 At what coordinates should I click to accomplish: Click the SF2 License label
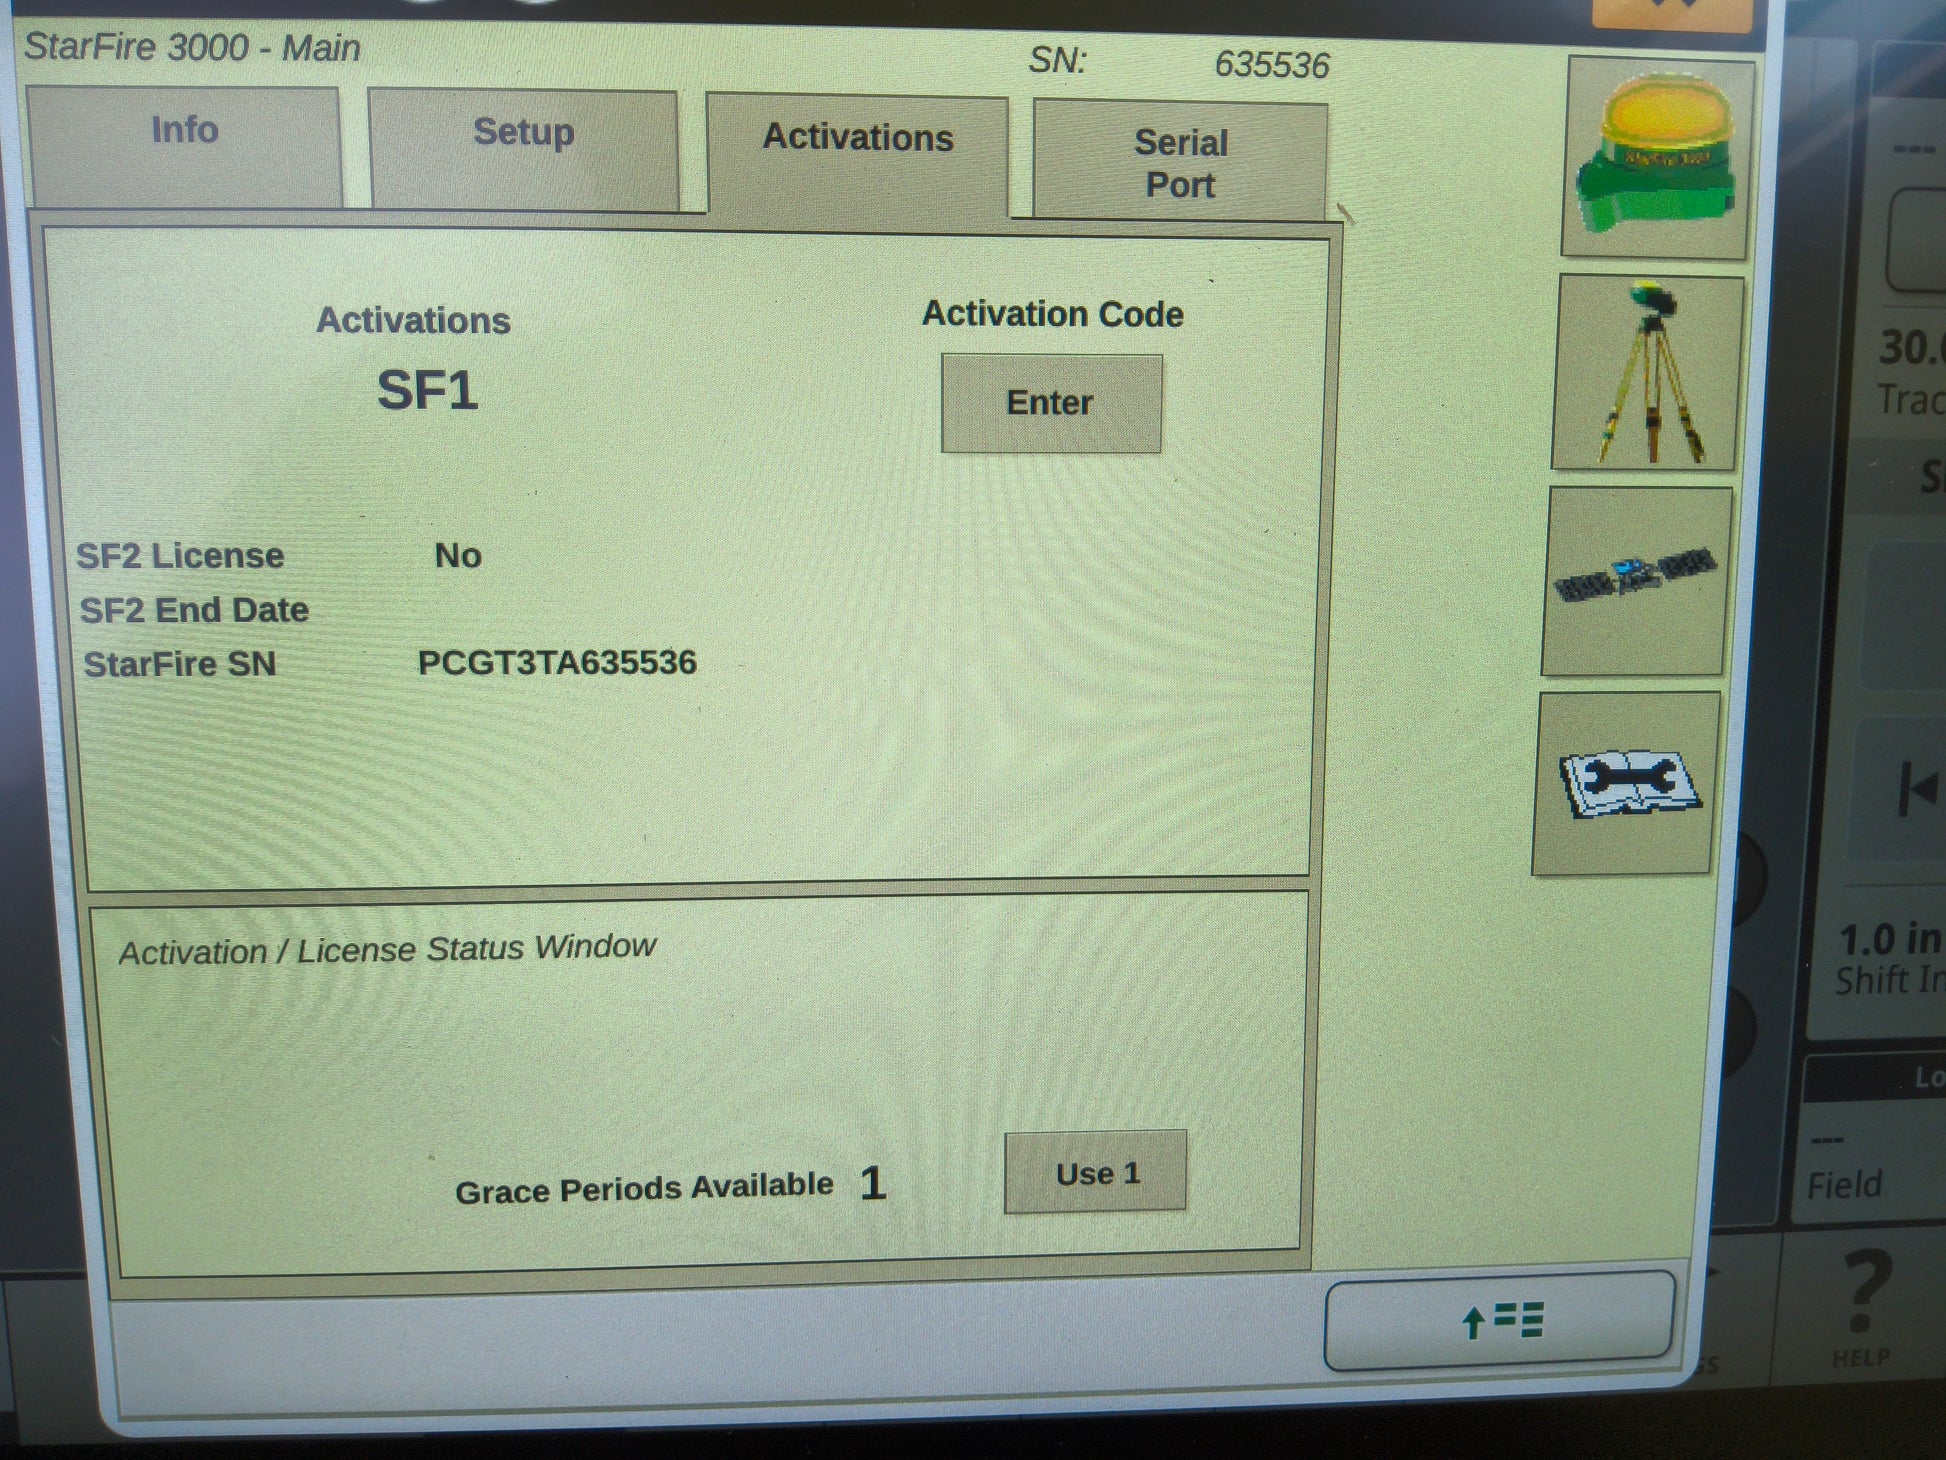[180, 556]
